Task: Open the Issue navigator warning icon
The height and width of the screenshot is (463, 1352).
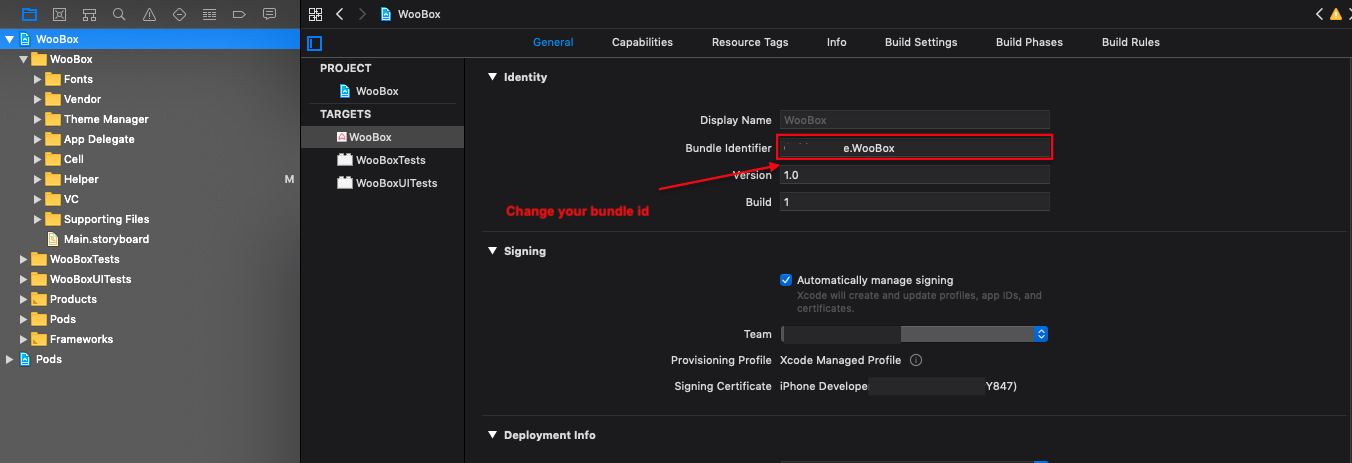Action: click(149, 14)
